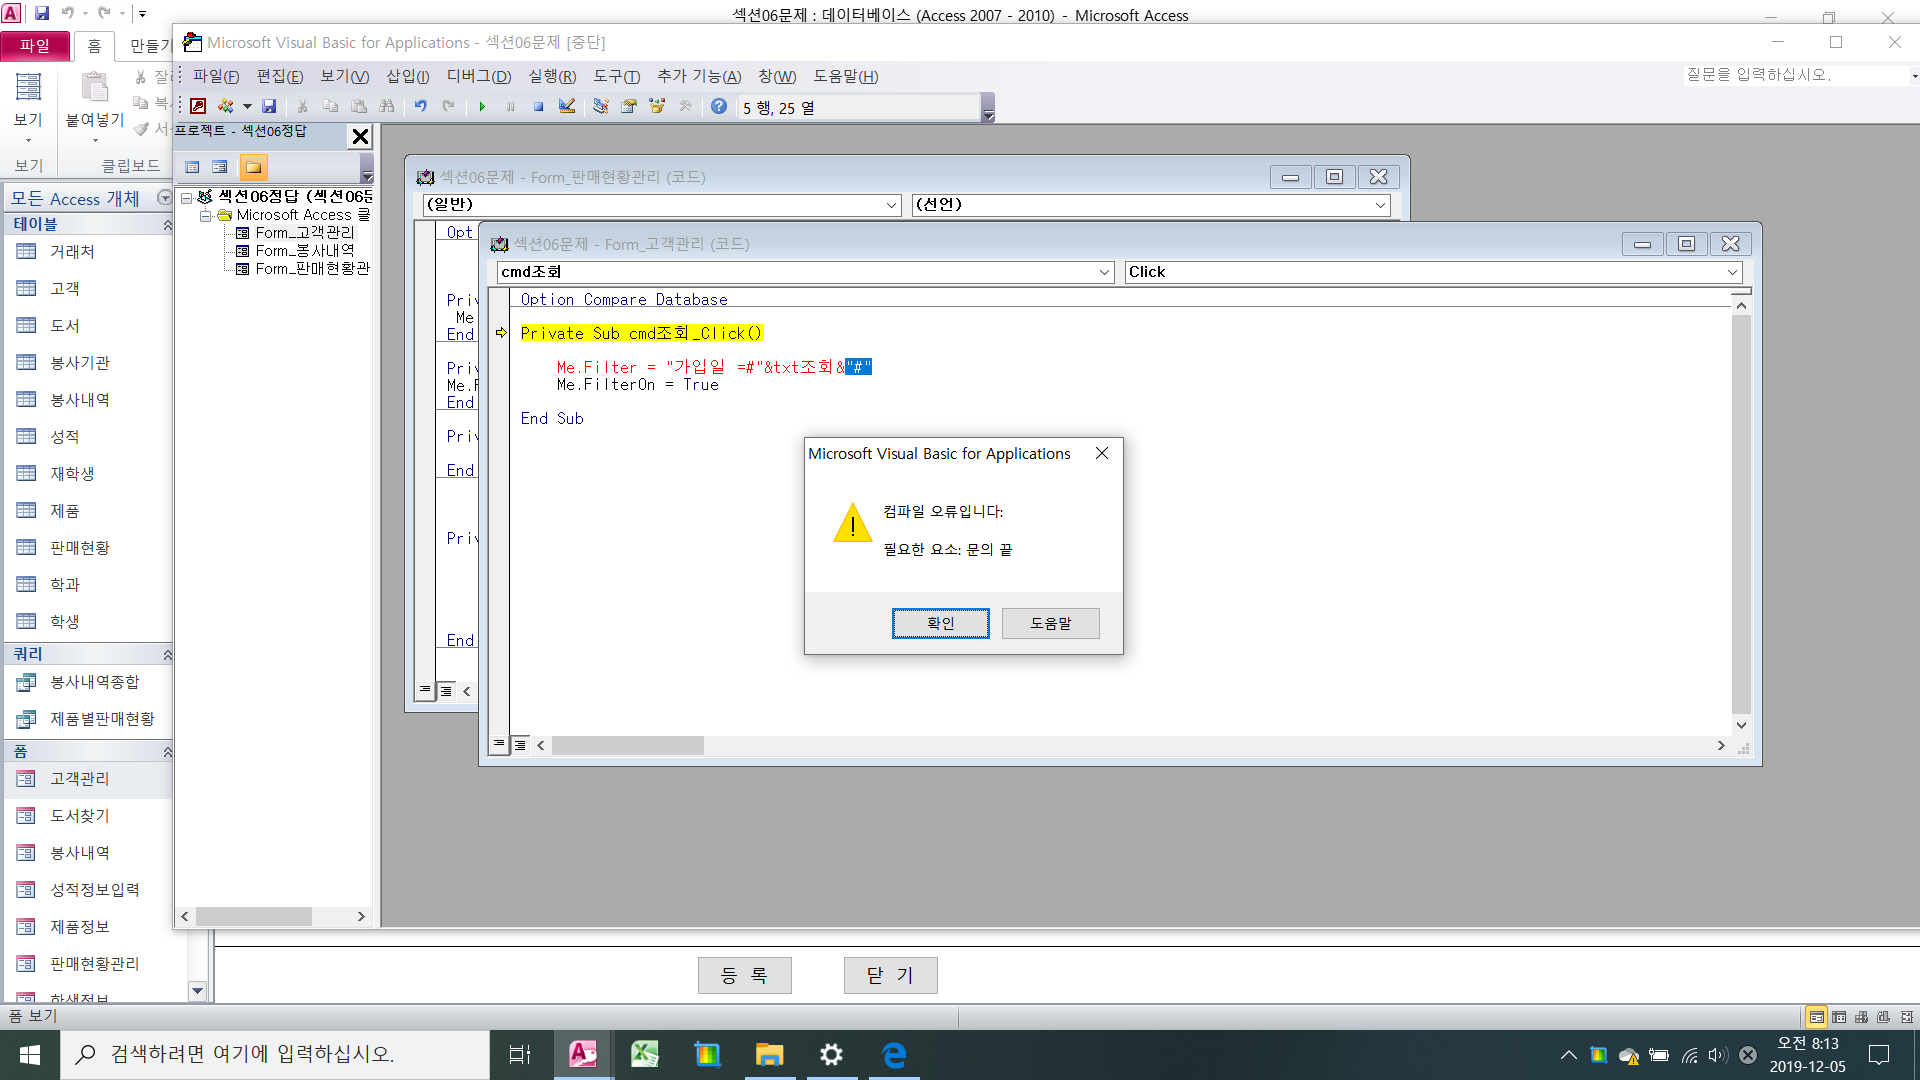Click the code window horizontal scrollbar thumb
The image size is (1920, 1080).
[x=627, y=746]
